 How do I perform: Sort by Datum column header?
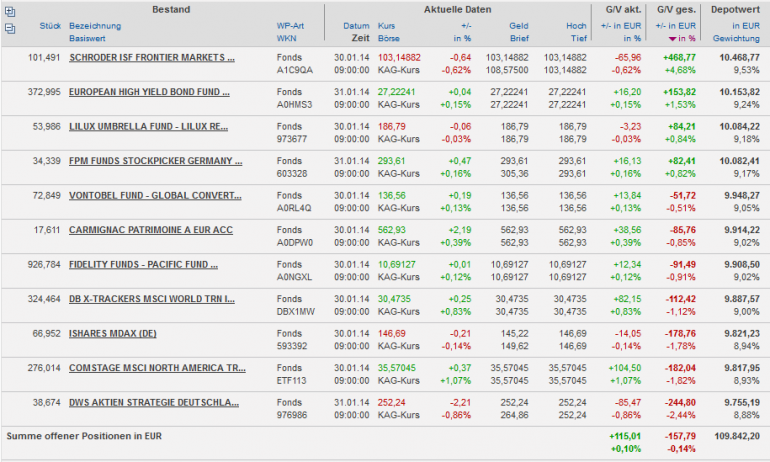click(x=356, y=25)
